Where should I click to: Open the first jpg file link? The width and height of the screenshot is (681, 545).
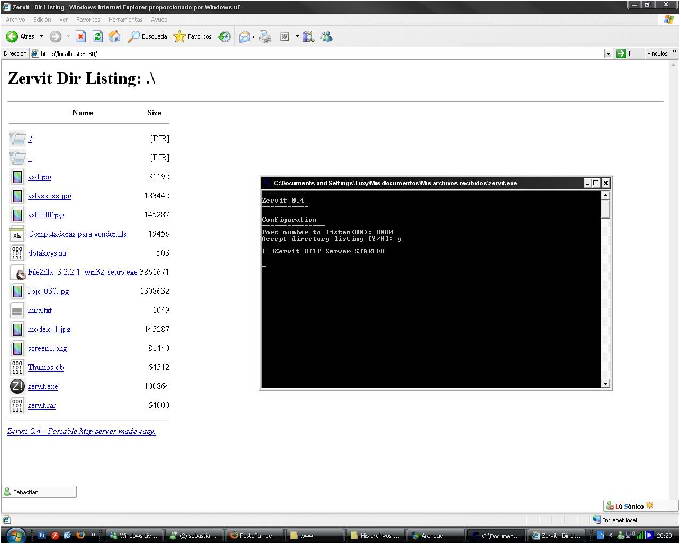pos(40,177)
